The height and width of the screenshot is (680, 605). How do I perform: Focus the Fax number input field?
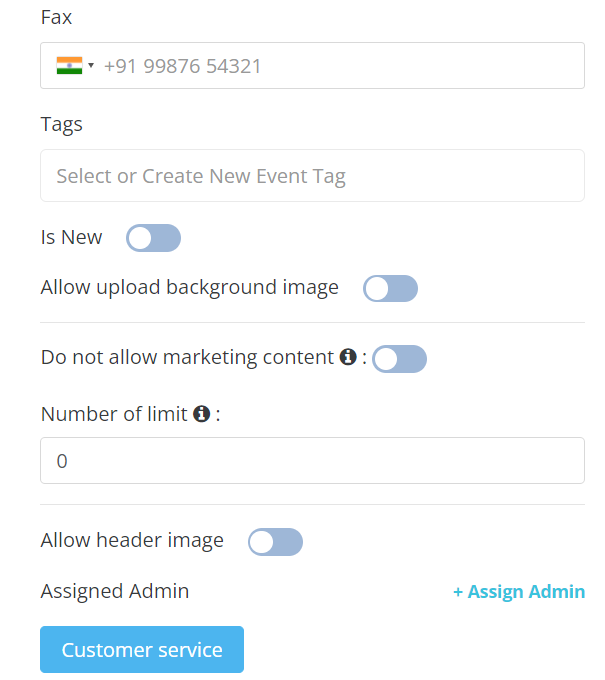coord(340,66)
